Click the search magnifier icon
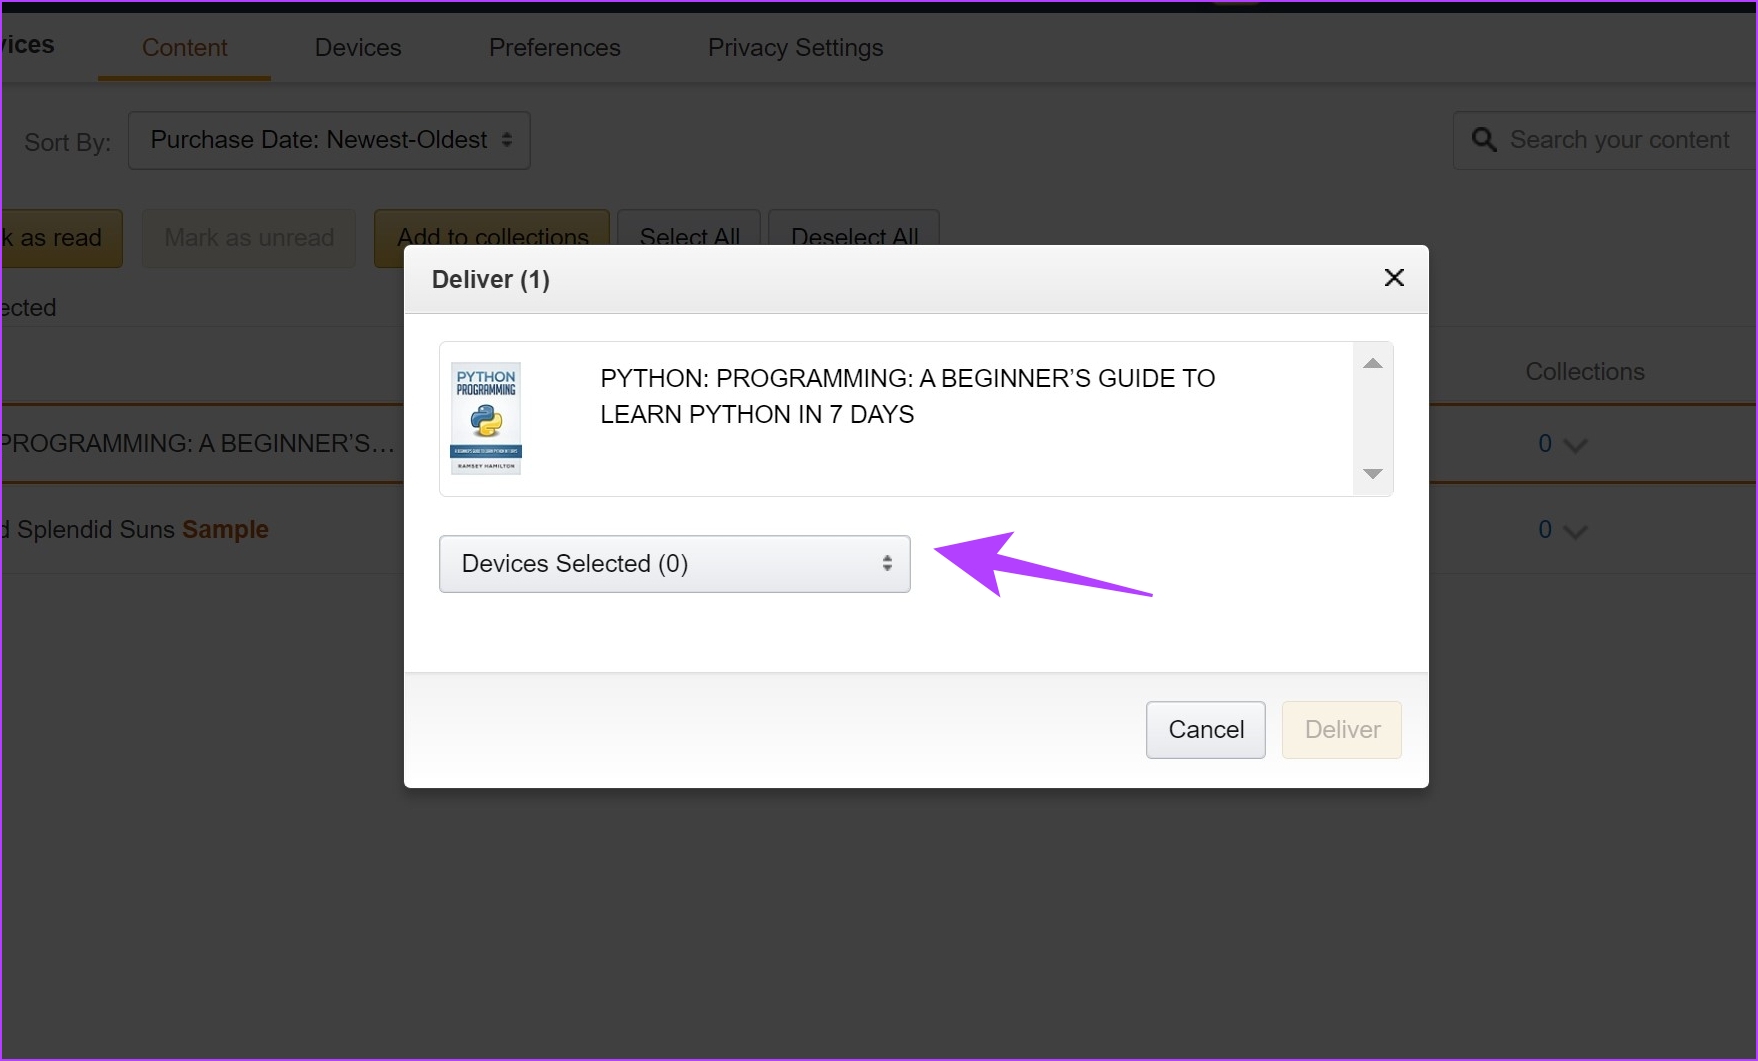This screenshot has width=1758, height=1061. click(x=1484, y=140)
